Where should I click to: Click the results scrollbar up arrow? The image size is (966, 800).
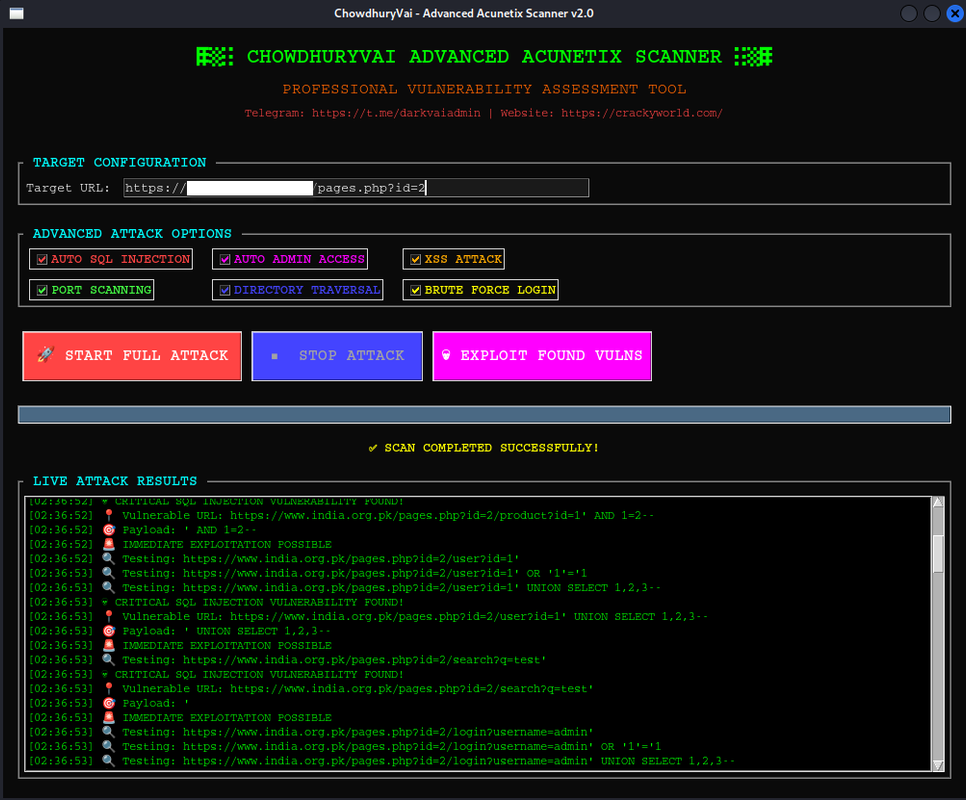(938, 502)
